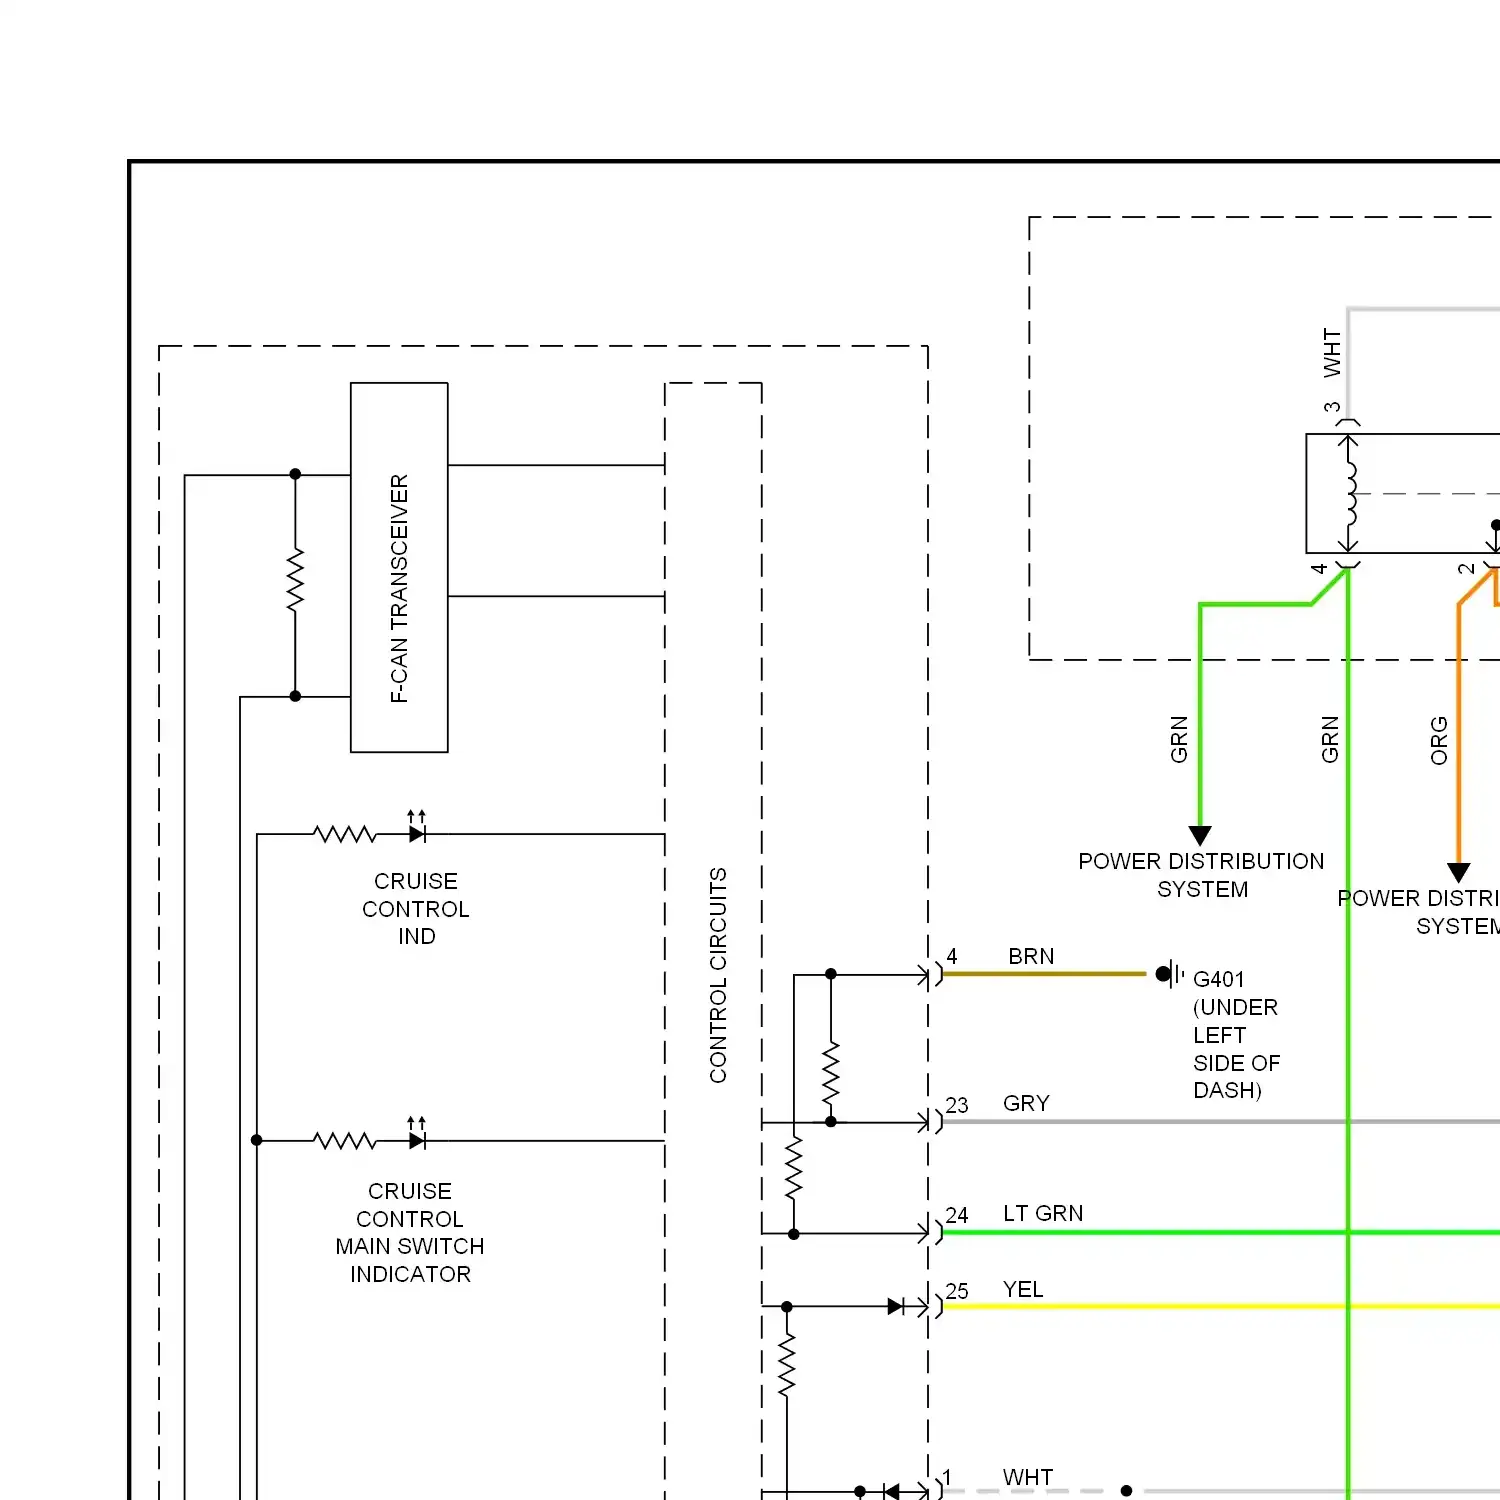The height and width of the screenshot is (1500, 1500).
Task: Click the G401 (UNDER LEFT SIDE OF DASH) text
Action: click(1236, 1034)
